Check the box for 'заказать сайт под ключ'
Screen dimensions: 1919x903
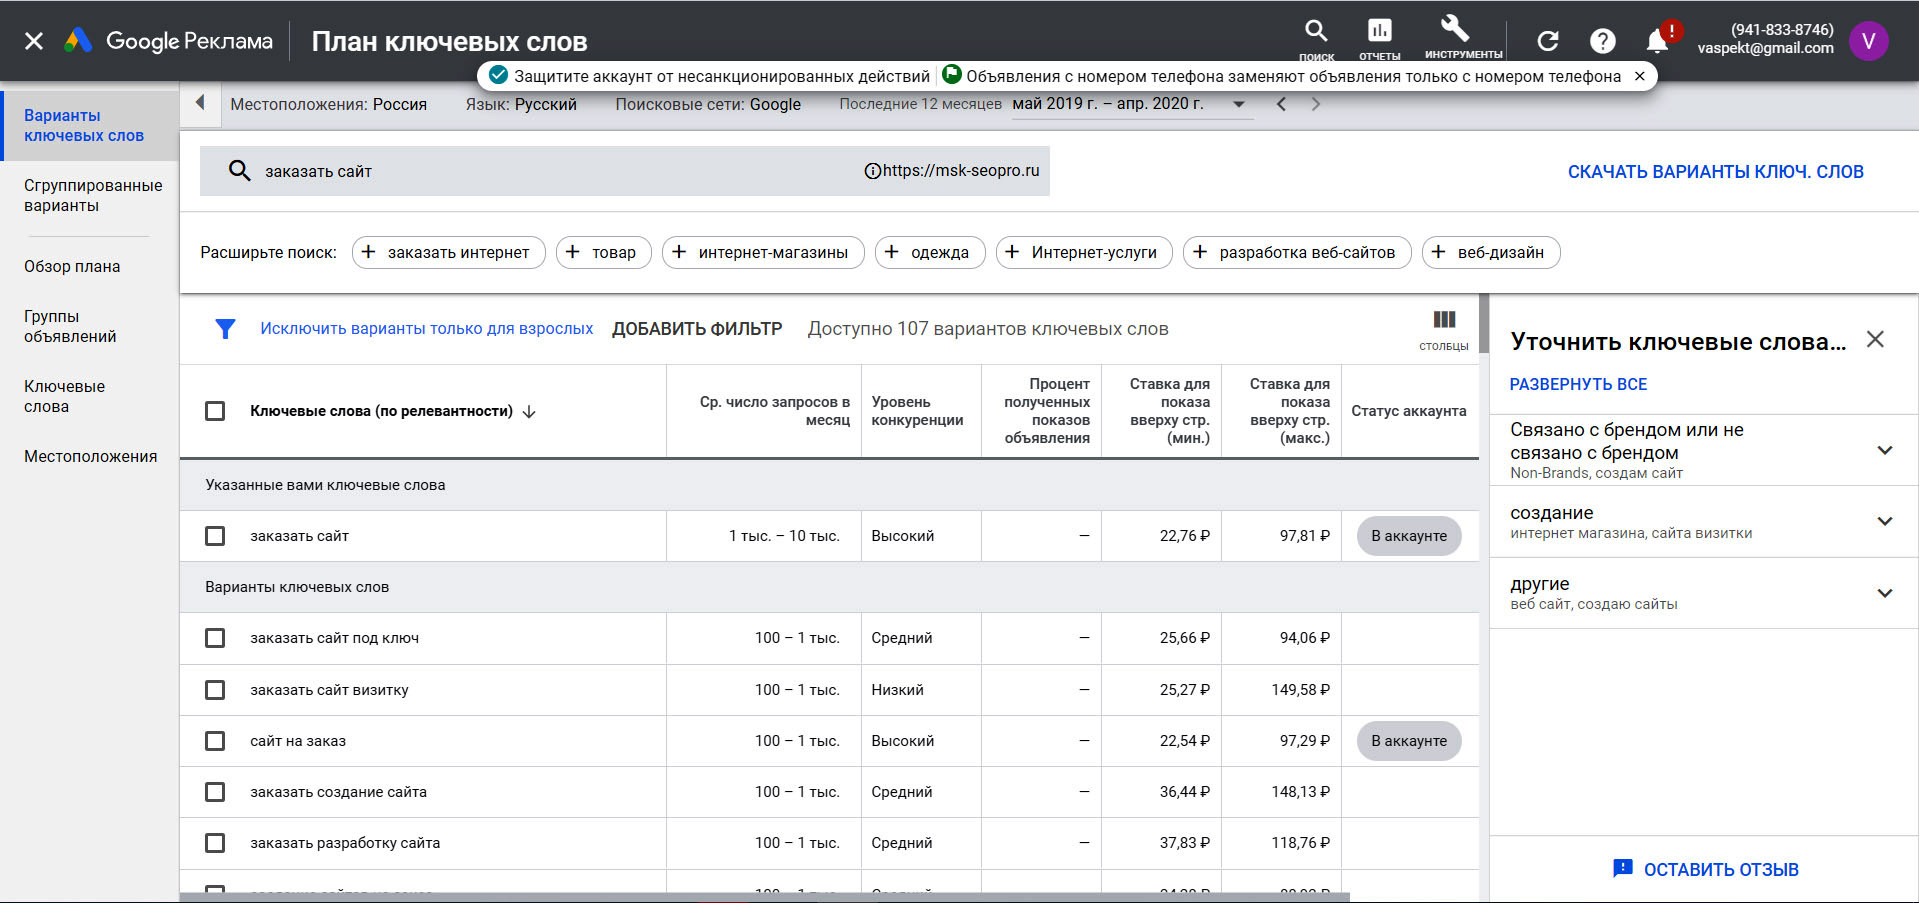pyautogui.click(x=215, y=638)
